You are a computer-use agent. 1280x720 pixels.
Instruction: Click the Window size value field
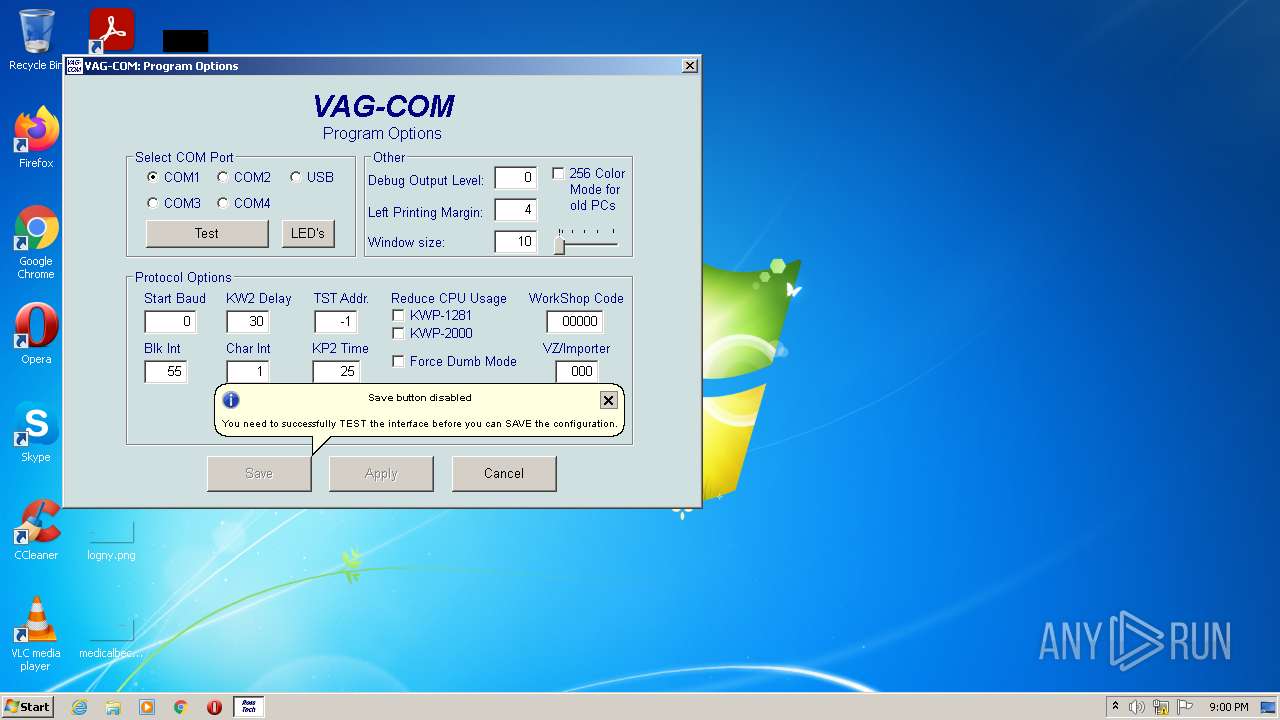pos(516,242)
